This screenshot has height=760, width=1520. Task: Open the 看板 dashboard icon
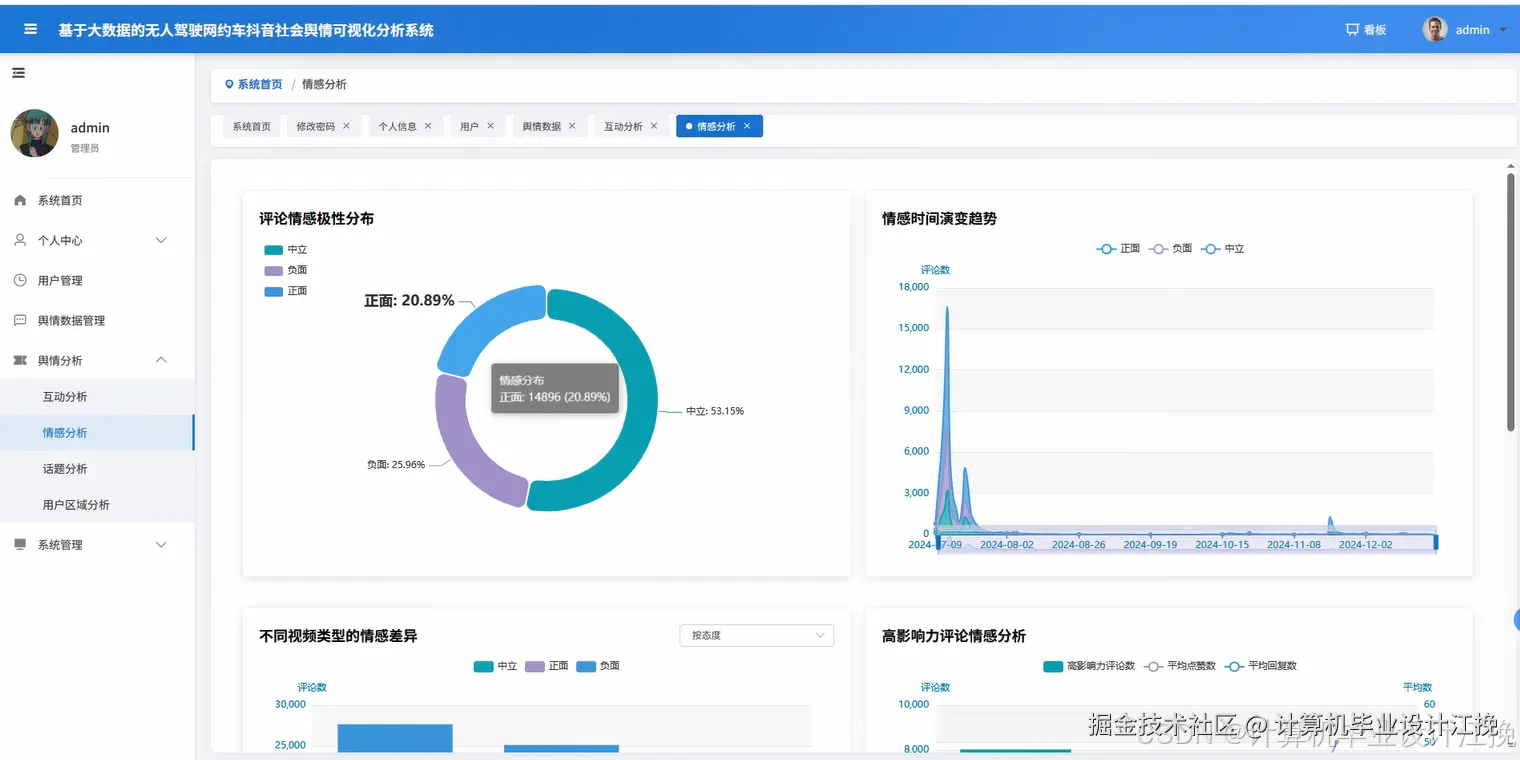click(1352, 30)
